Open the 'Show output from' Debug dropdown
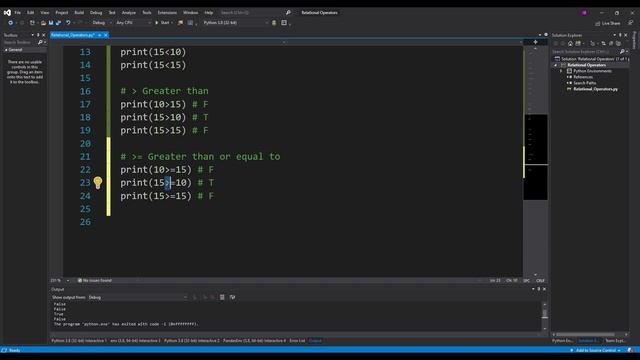This screenshot has width=640, height=360. [138, 298]
